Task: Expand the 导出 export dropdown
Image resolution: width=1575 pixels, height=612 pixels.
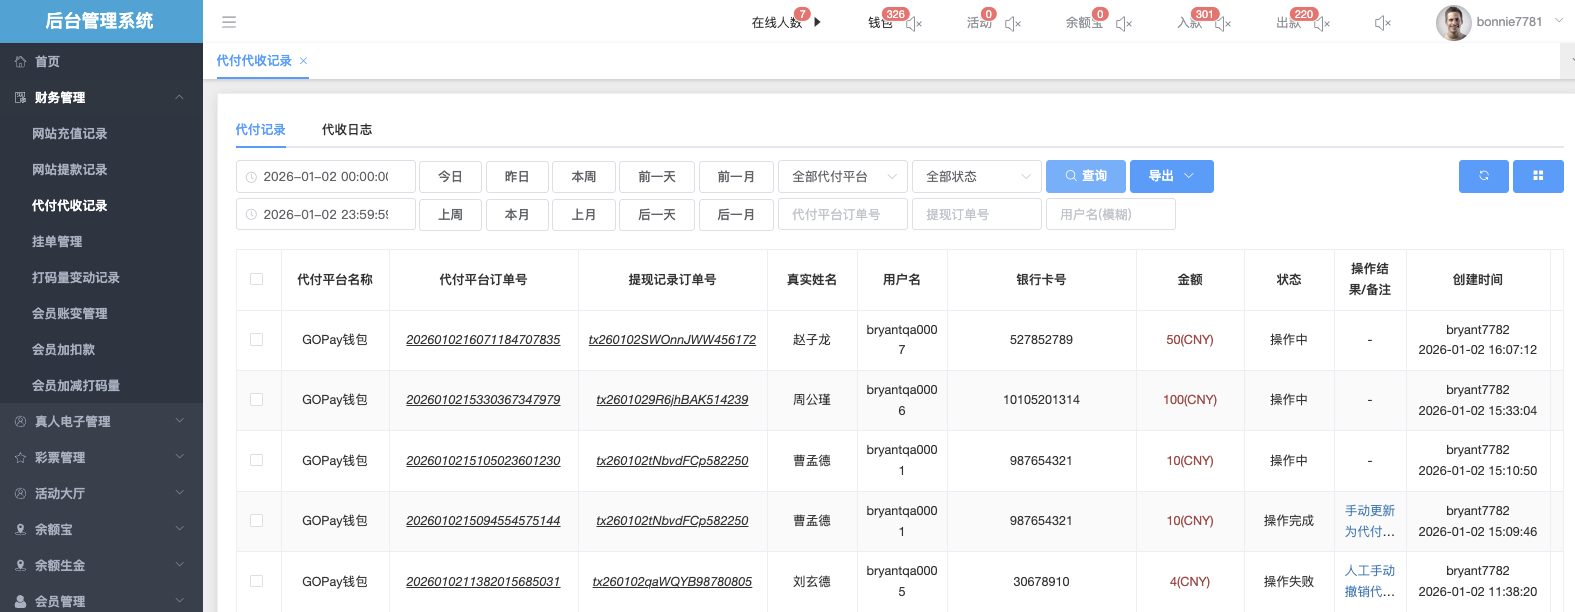Action: [1171, 176]
